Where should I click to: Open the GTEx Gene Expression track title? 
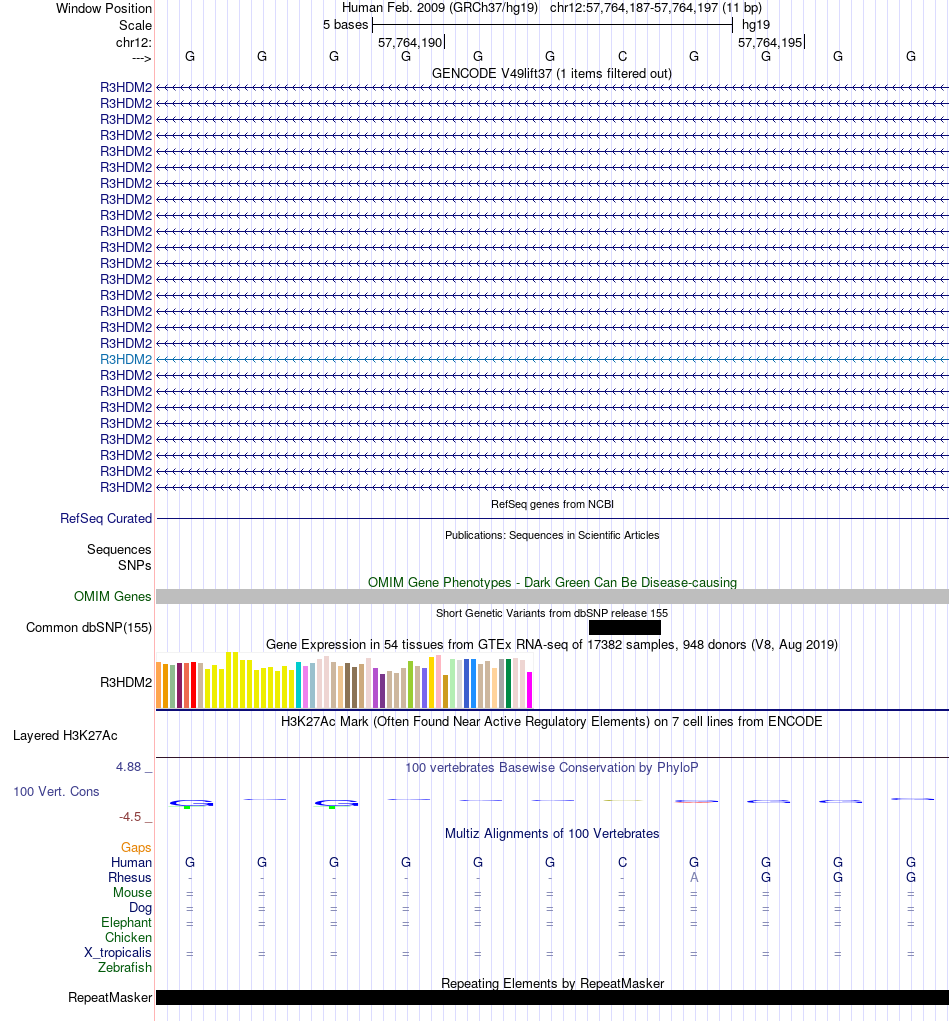pyautogui.click(x=552, y=645)
